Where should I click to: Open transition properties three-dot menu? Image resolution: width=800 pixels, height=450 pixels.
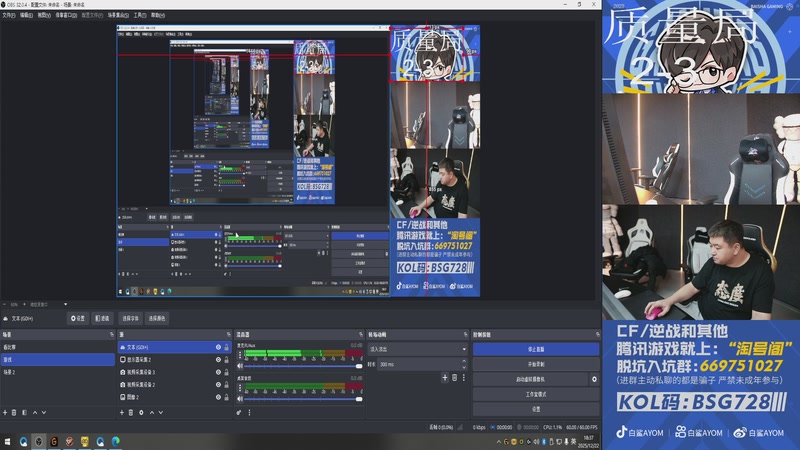pyautogui.click(x=464, y=378)
